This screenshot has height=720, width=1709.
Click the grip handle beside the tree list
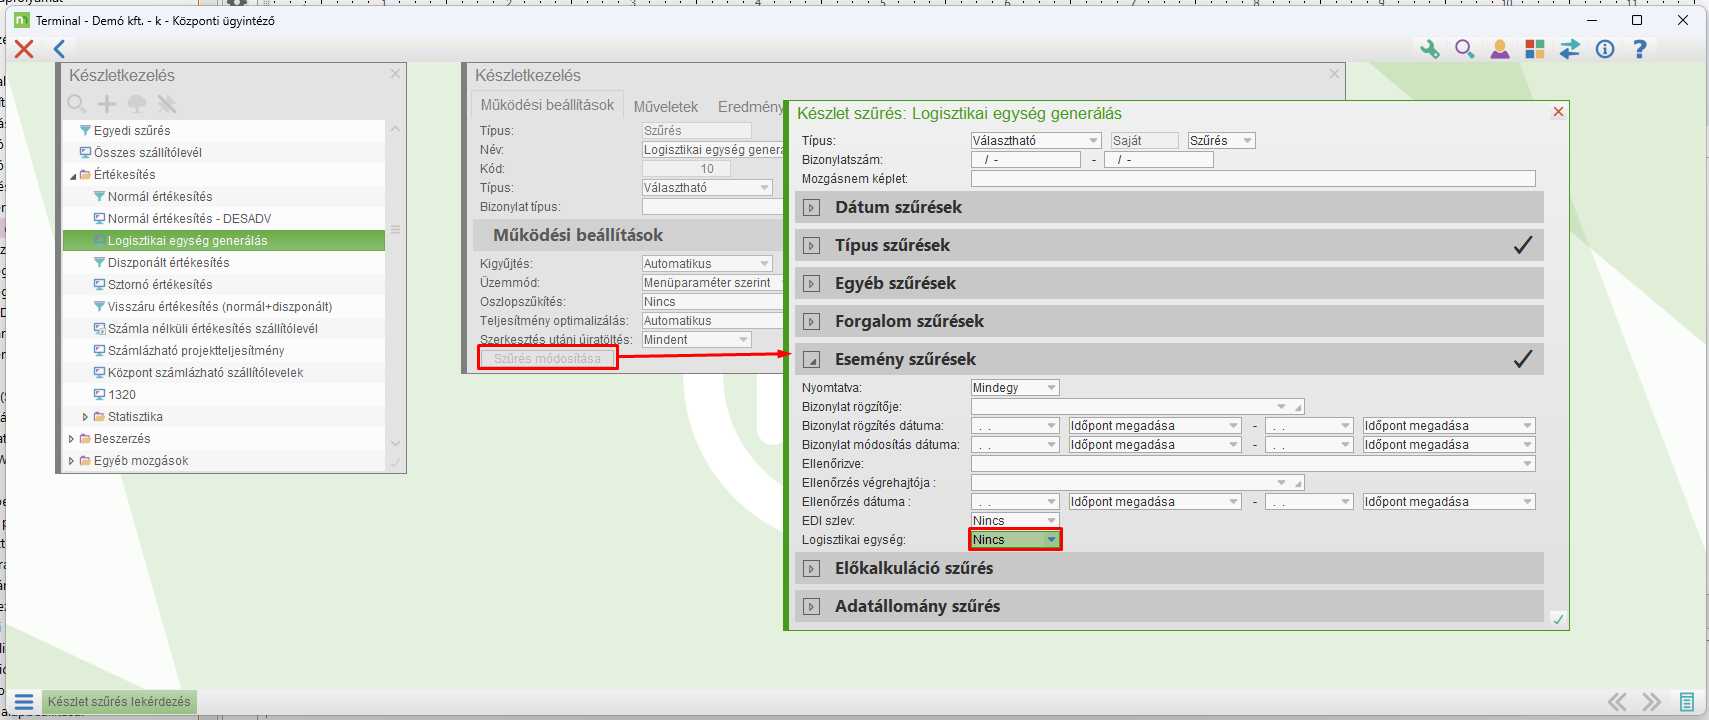[x=396, y=230]
